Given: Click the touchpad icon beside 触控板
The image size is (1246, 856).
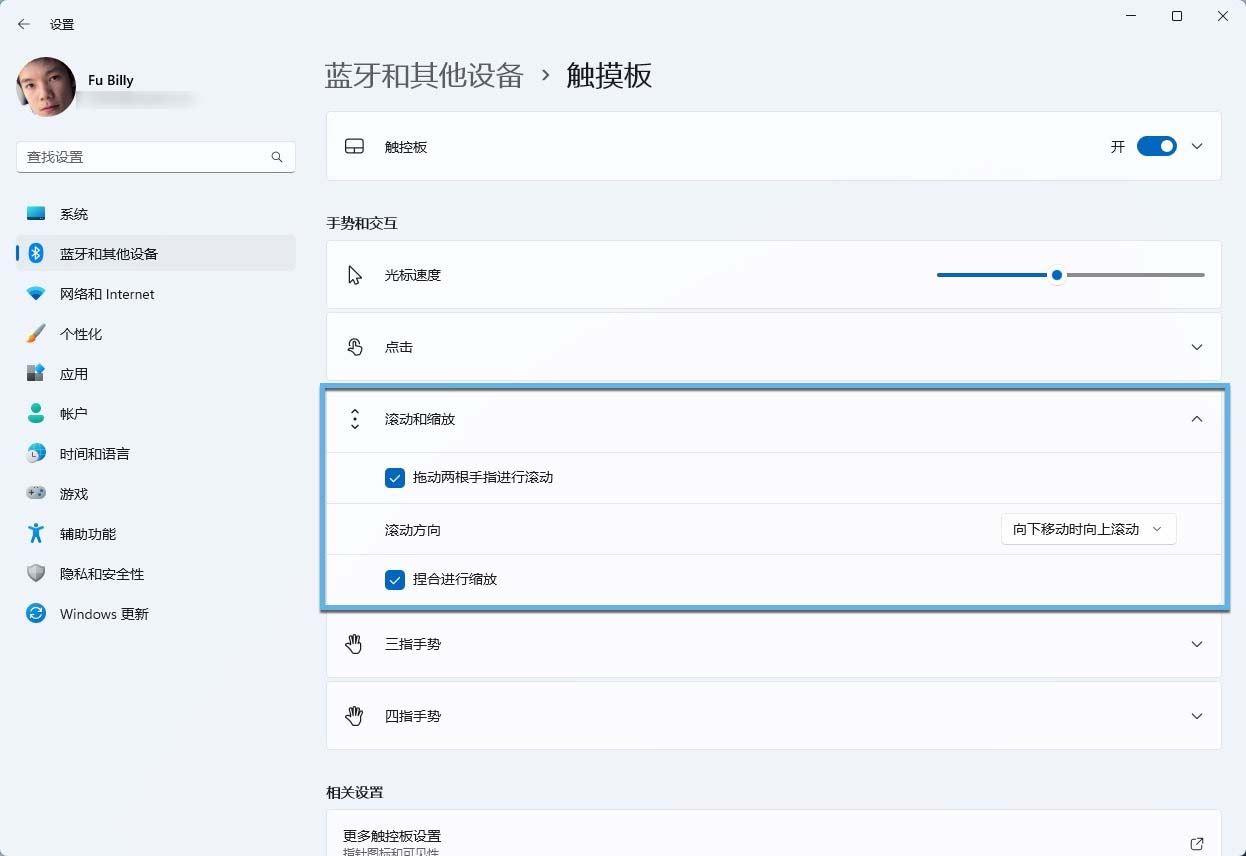Looking at the screenshot, I should click(x=354, y=146).
